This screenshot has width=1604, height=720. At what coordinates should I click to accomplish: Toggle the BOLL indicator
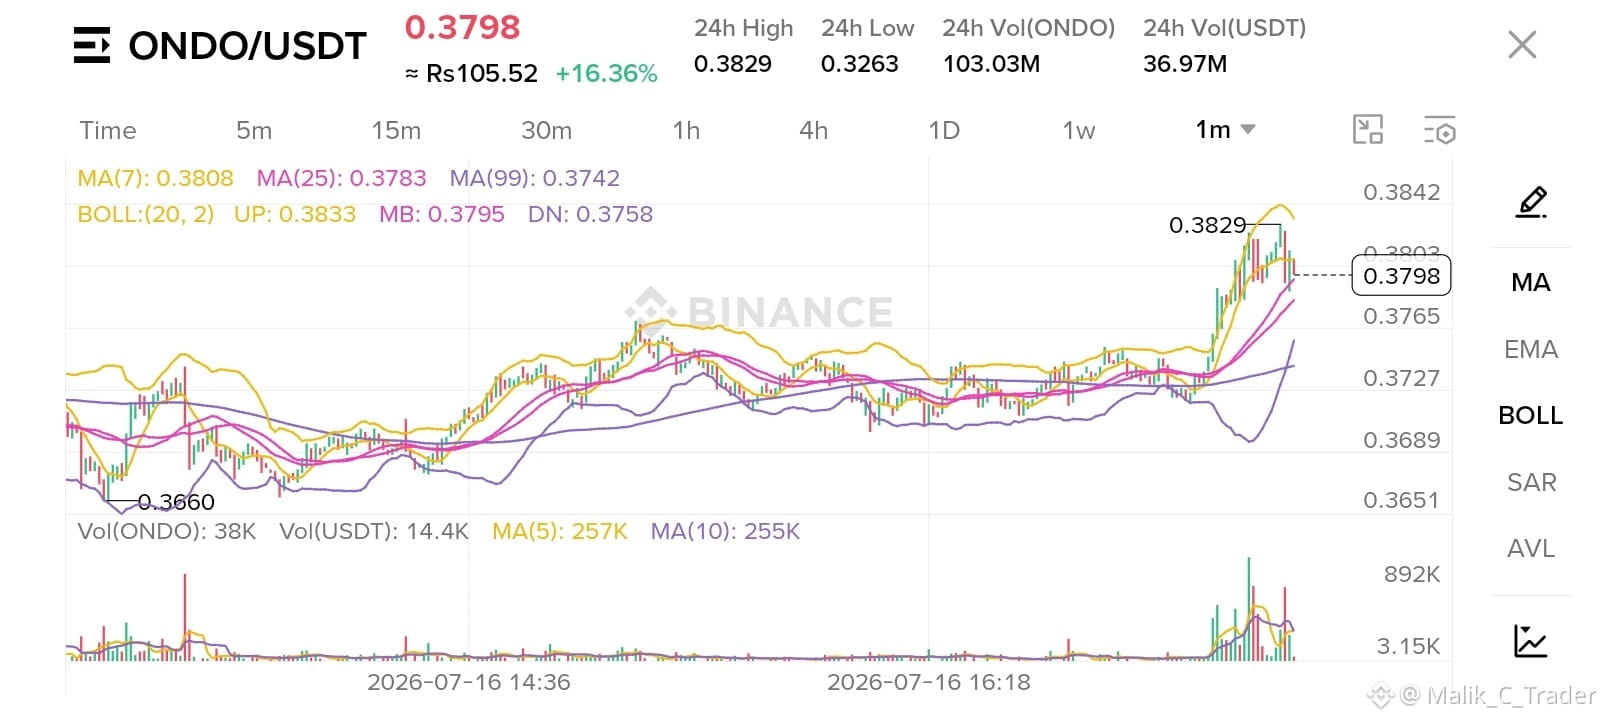coord(1531,415)
